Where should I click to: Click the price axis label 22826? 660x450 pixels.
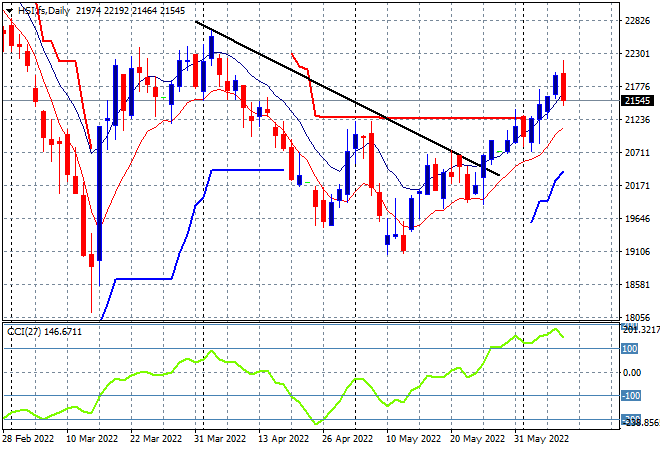[637, 21]
